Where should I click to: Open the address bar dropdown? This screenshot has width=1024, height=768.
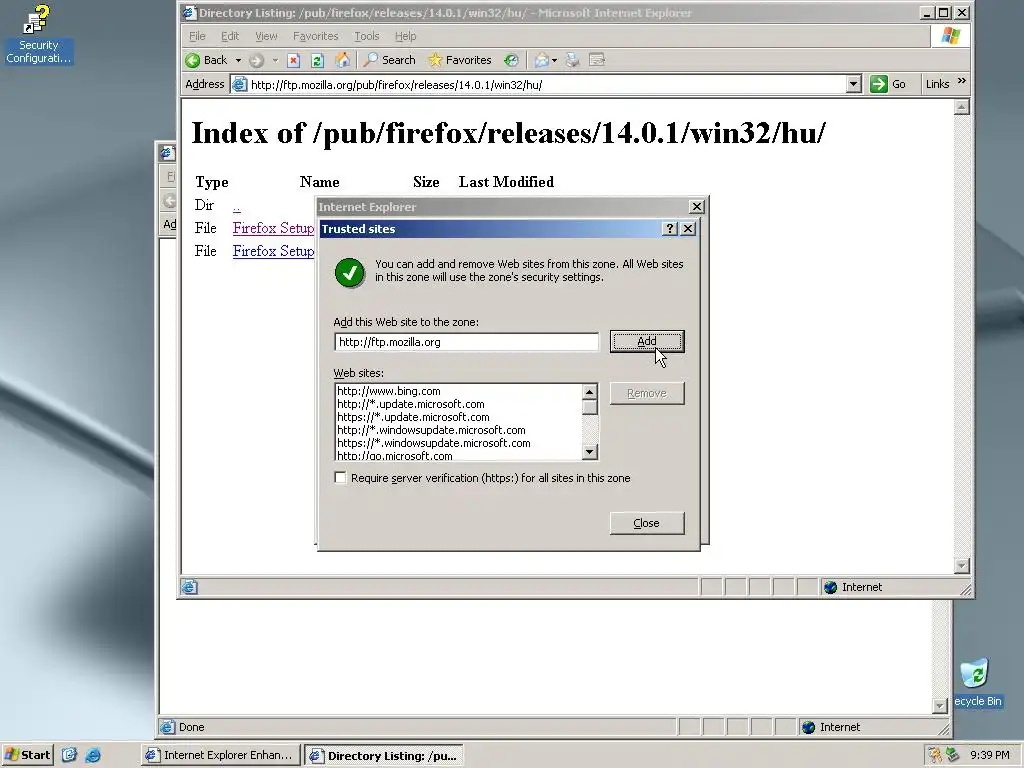(x=854, y=84)
